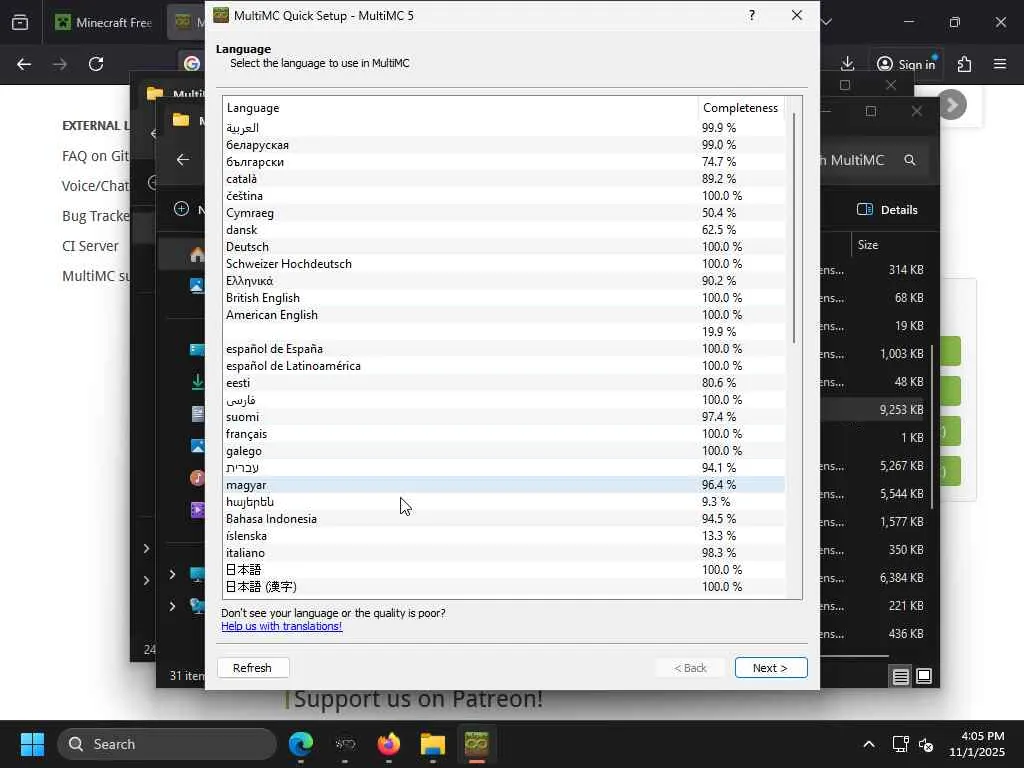
Task: Open the Help us with translations link
Action: pos(281,626)
